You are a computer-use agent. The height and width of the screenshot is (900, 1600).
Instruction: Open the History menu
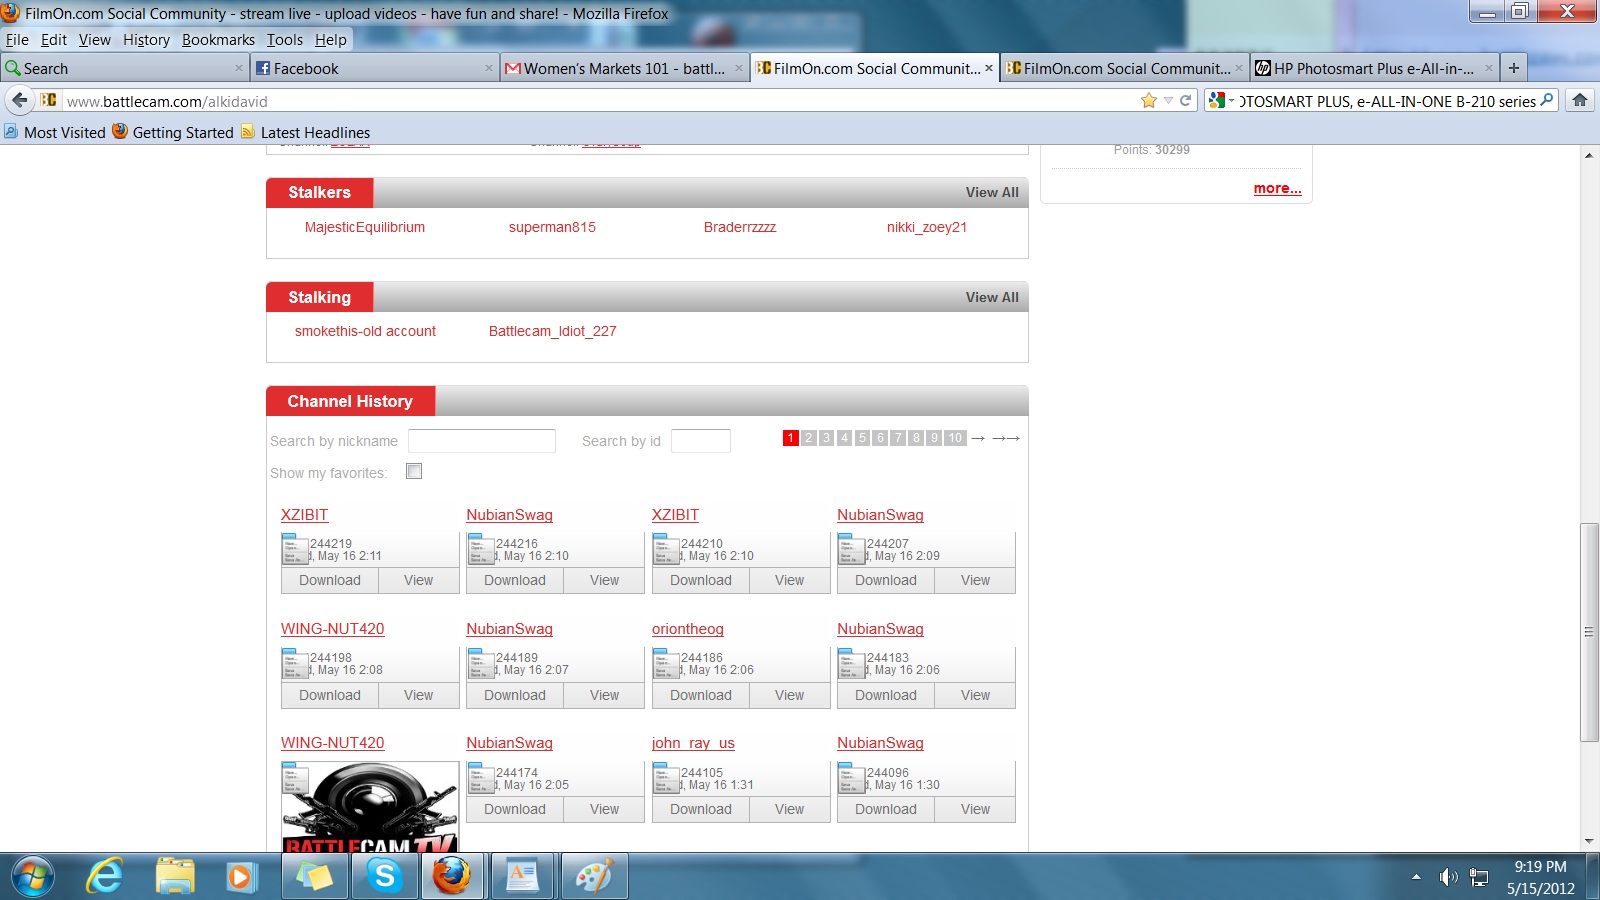click(146, 40)
